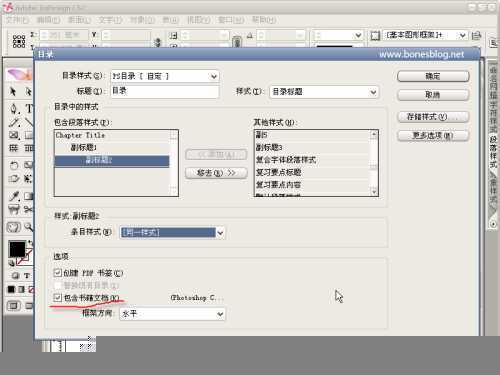Click the frame icon beside object style dropdown
The width and height of the screenshot is (500, 375).
click(x=375, y=35)
